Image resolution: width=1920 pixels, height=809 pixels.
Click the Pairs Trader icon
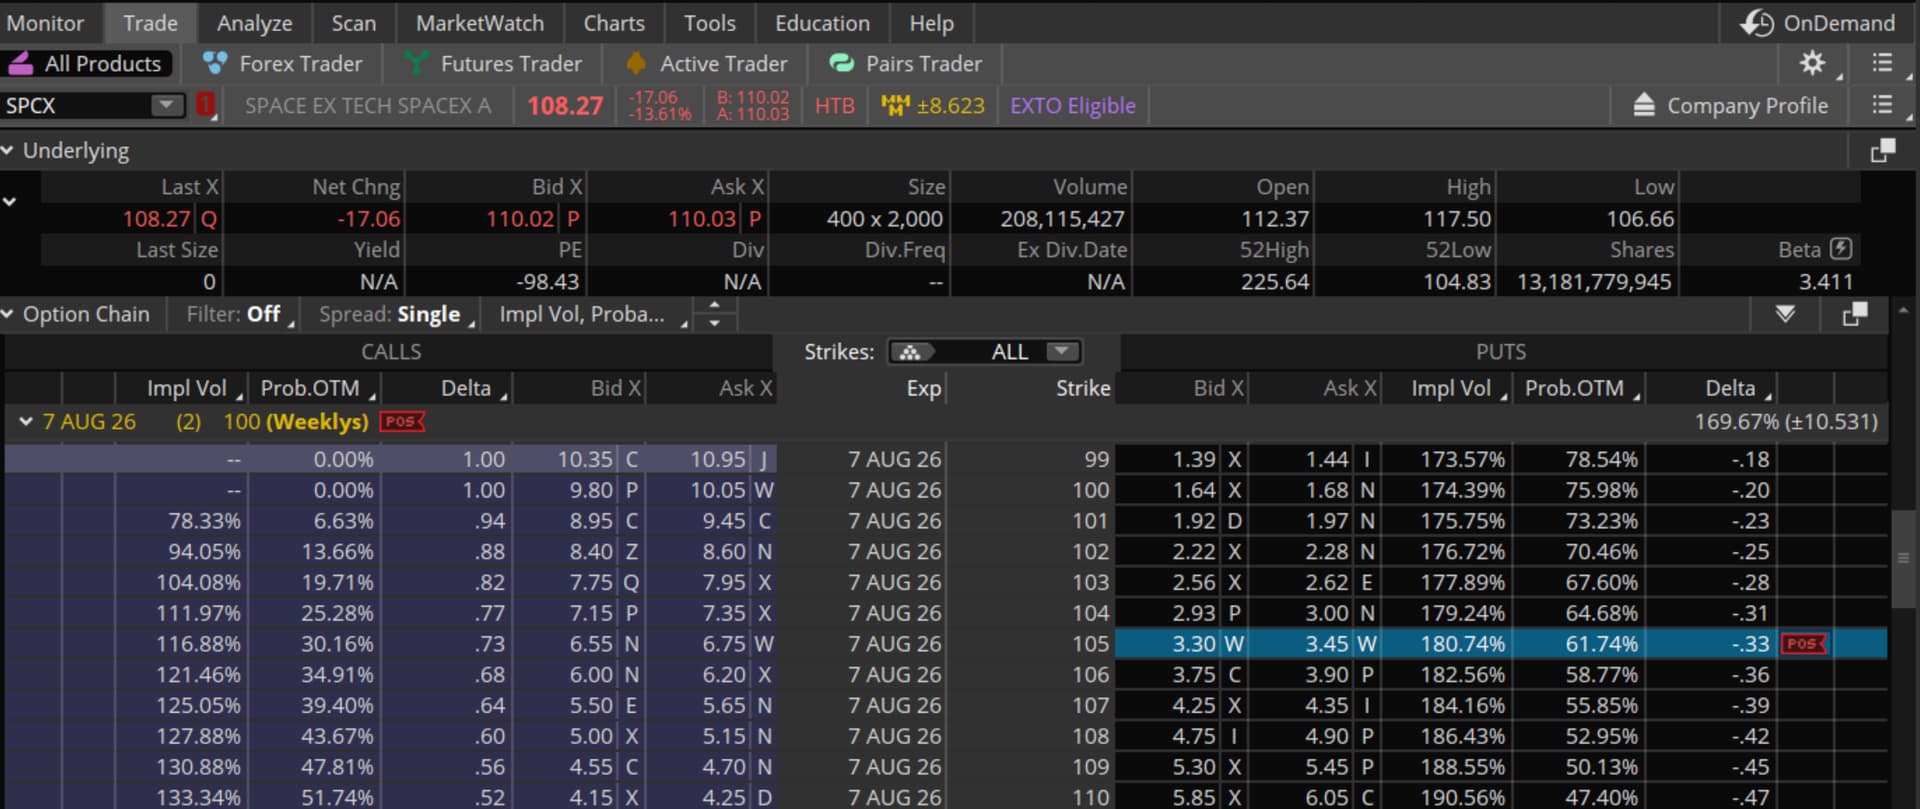(x=842, y=63)
